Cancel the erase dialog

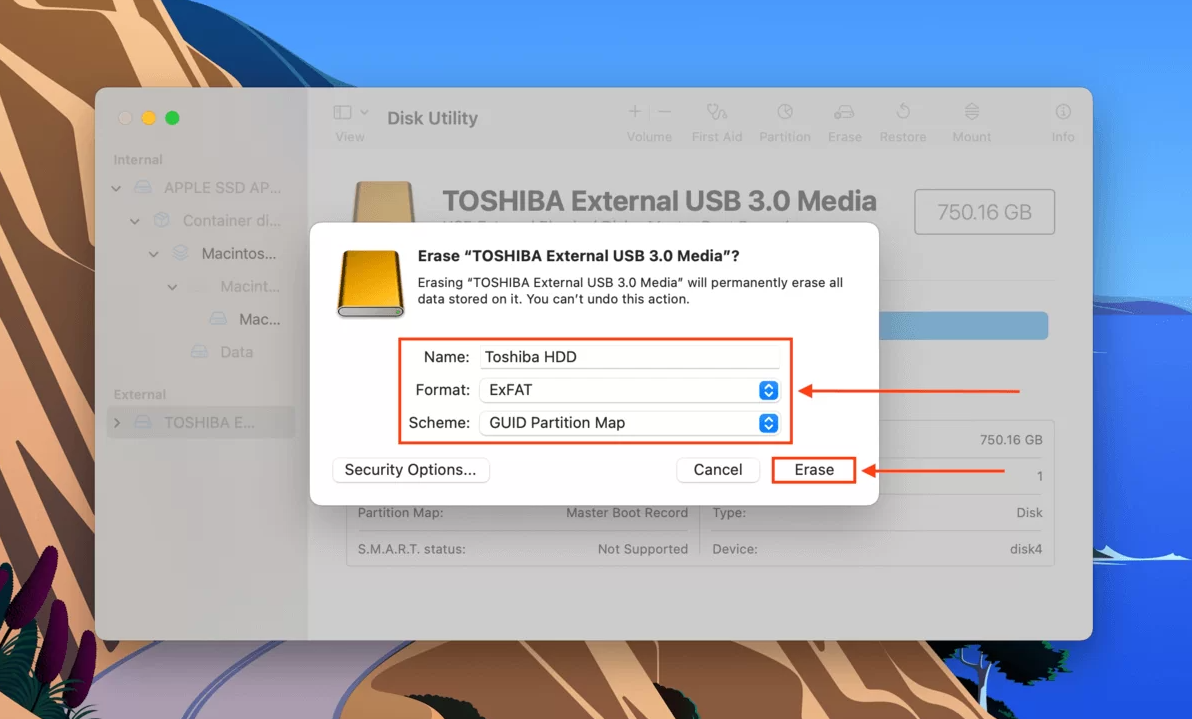click(718, 470)
